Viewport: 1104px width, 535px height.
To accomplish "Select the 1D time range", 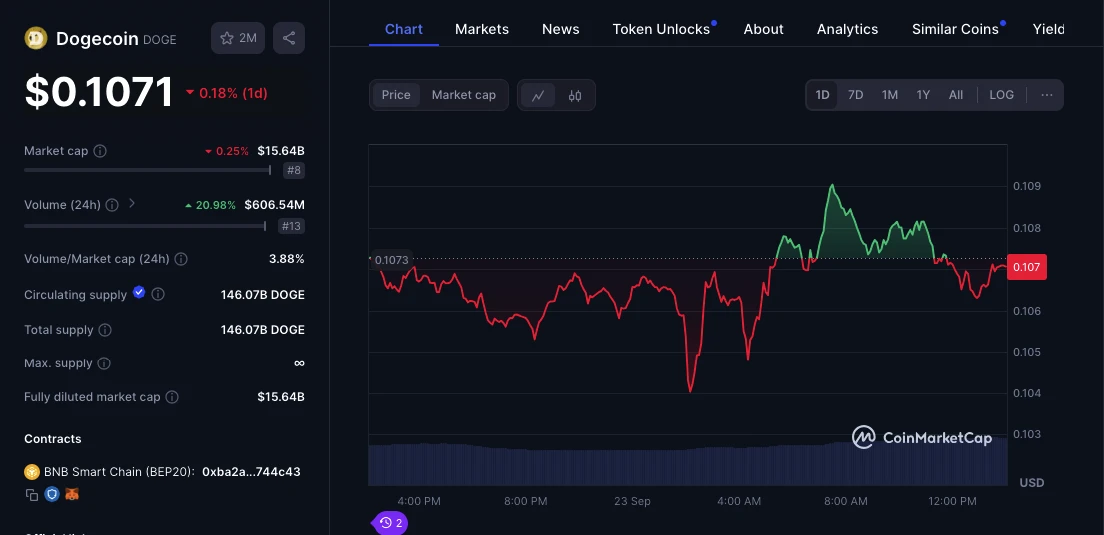I will click(x=822, y=95).
